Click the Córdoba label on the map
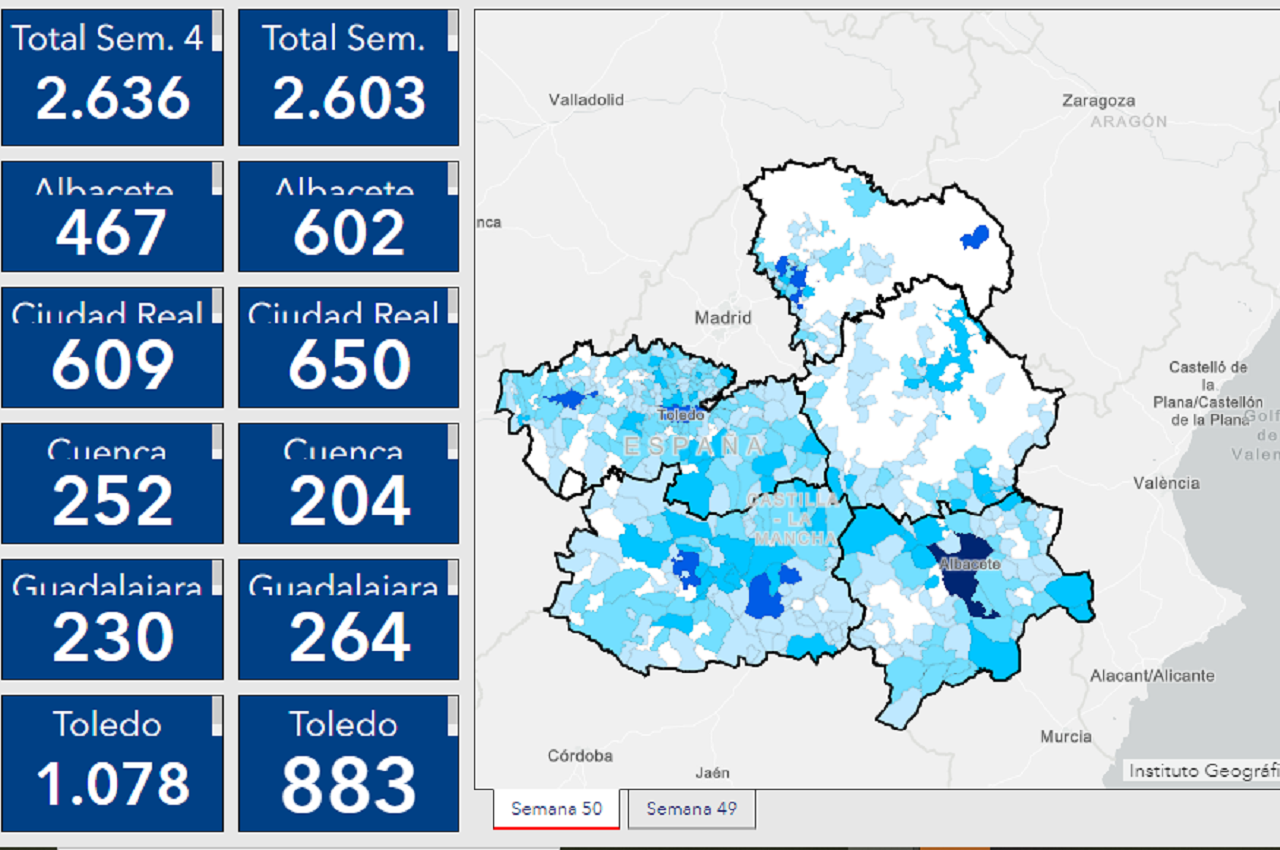This screenshot has height=850, width=1280. click(580, 755)
